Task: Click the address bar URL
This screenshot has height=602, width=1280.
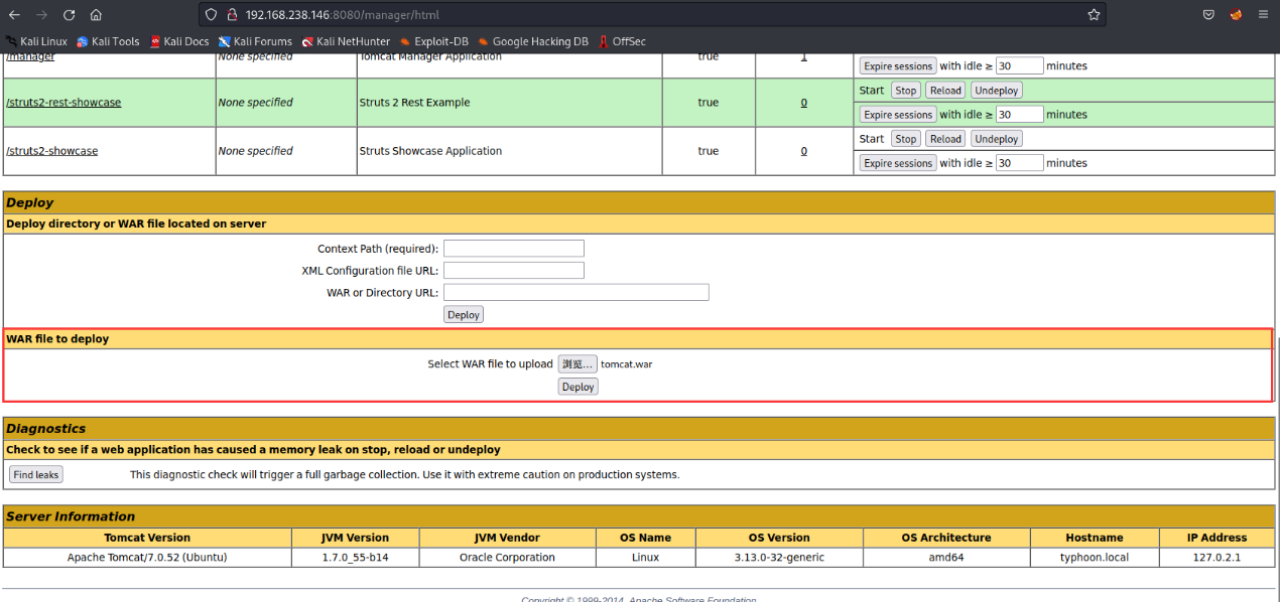Action: tap(342, 15)
